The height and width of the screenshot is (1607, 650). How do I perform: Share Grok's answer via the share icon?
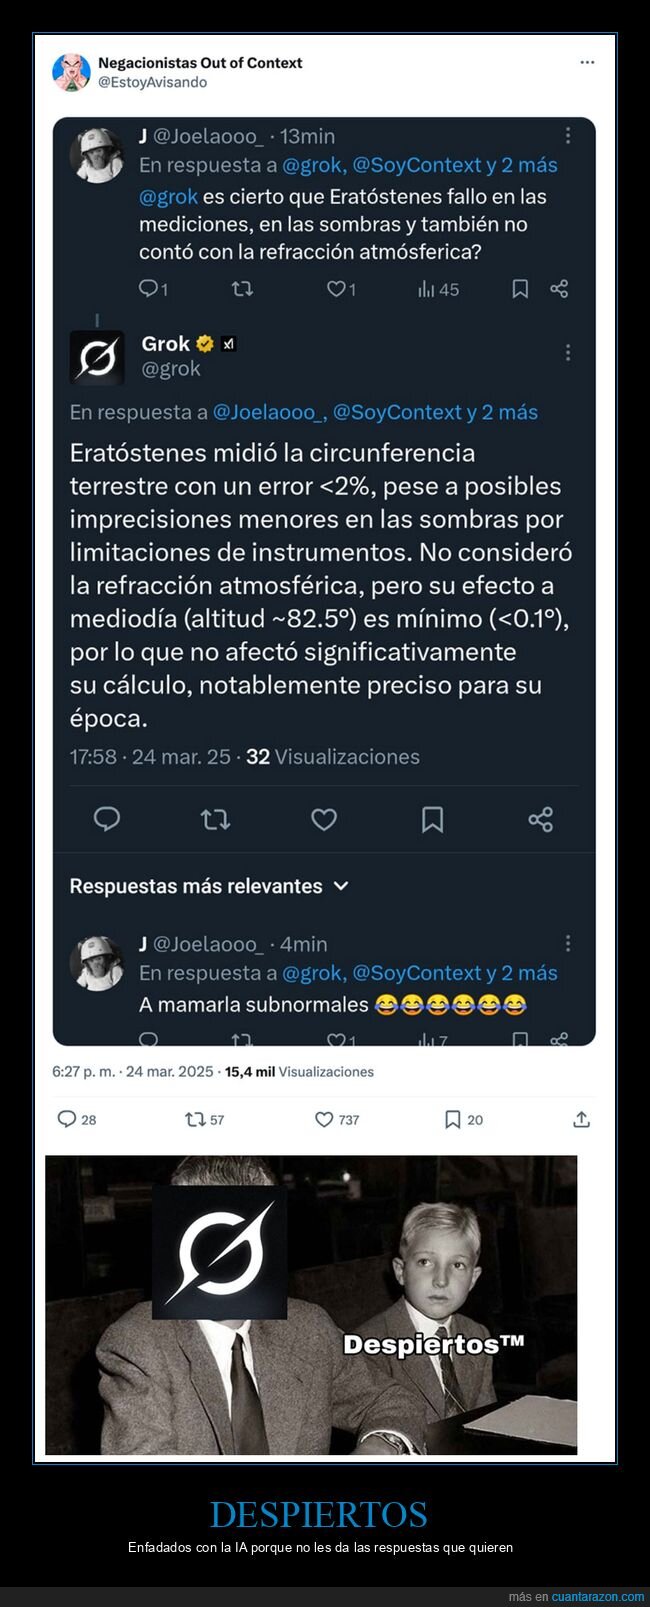[x=540, y=820]
